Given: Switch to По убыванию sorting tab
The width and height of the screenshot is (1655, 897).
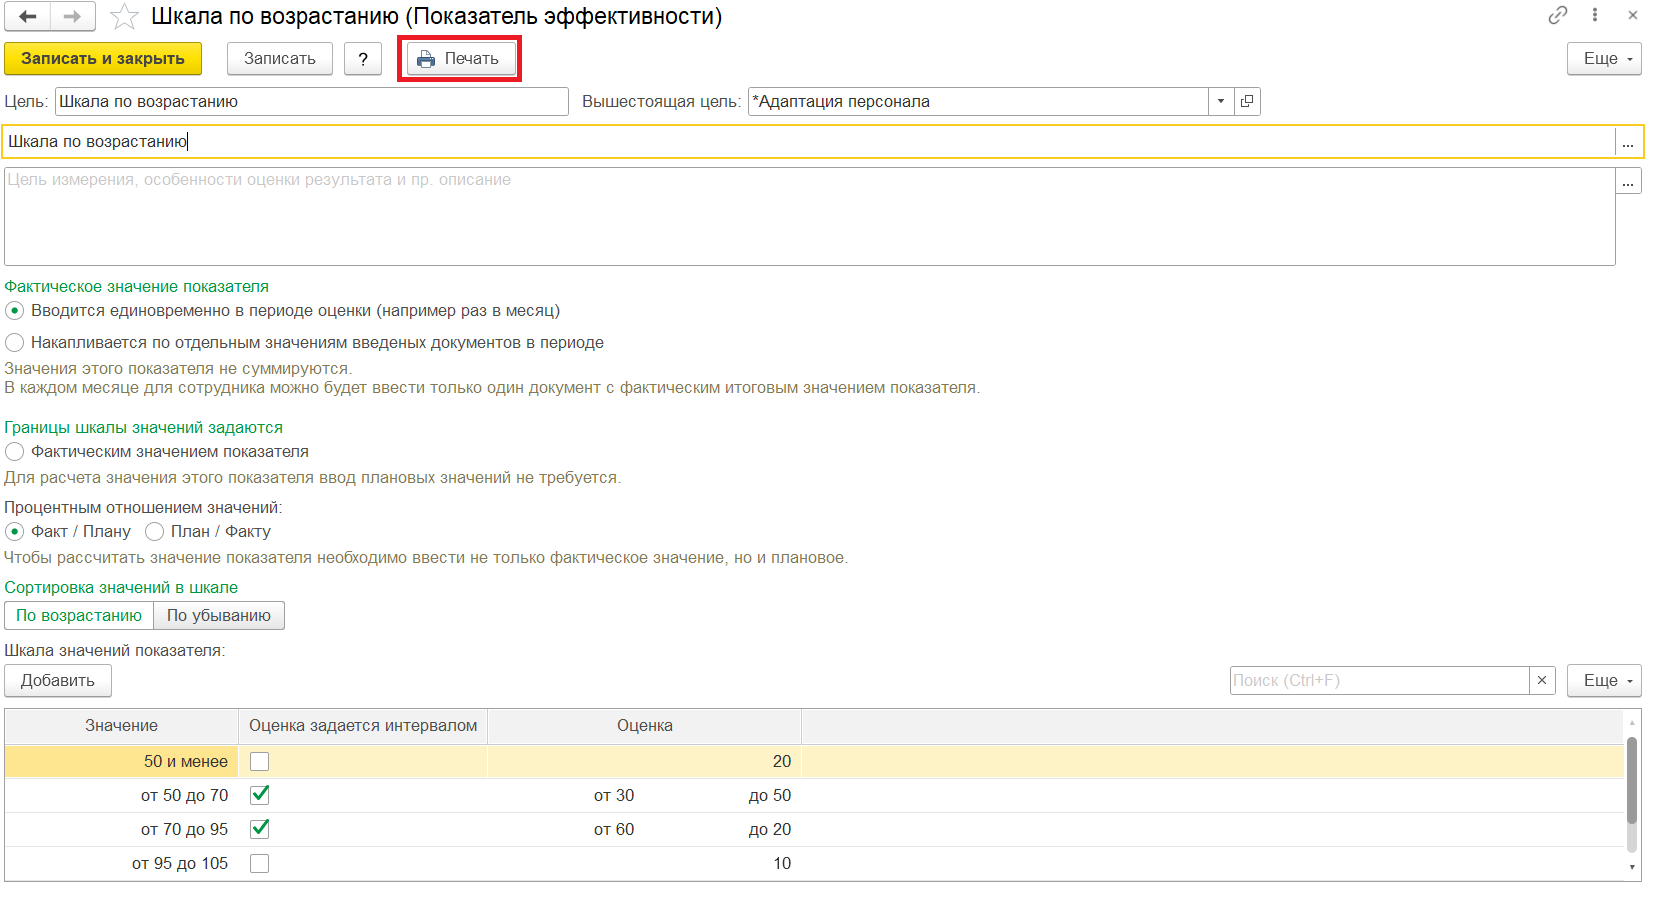Looking at the screenshot, I should (x=219, y=616).
